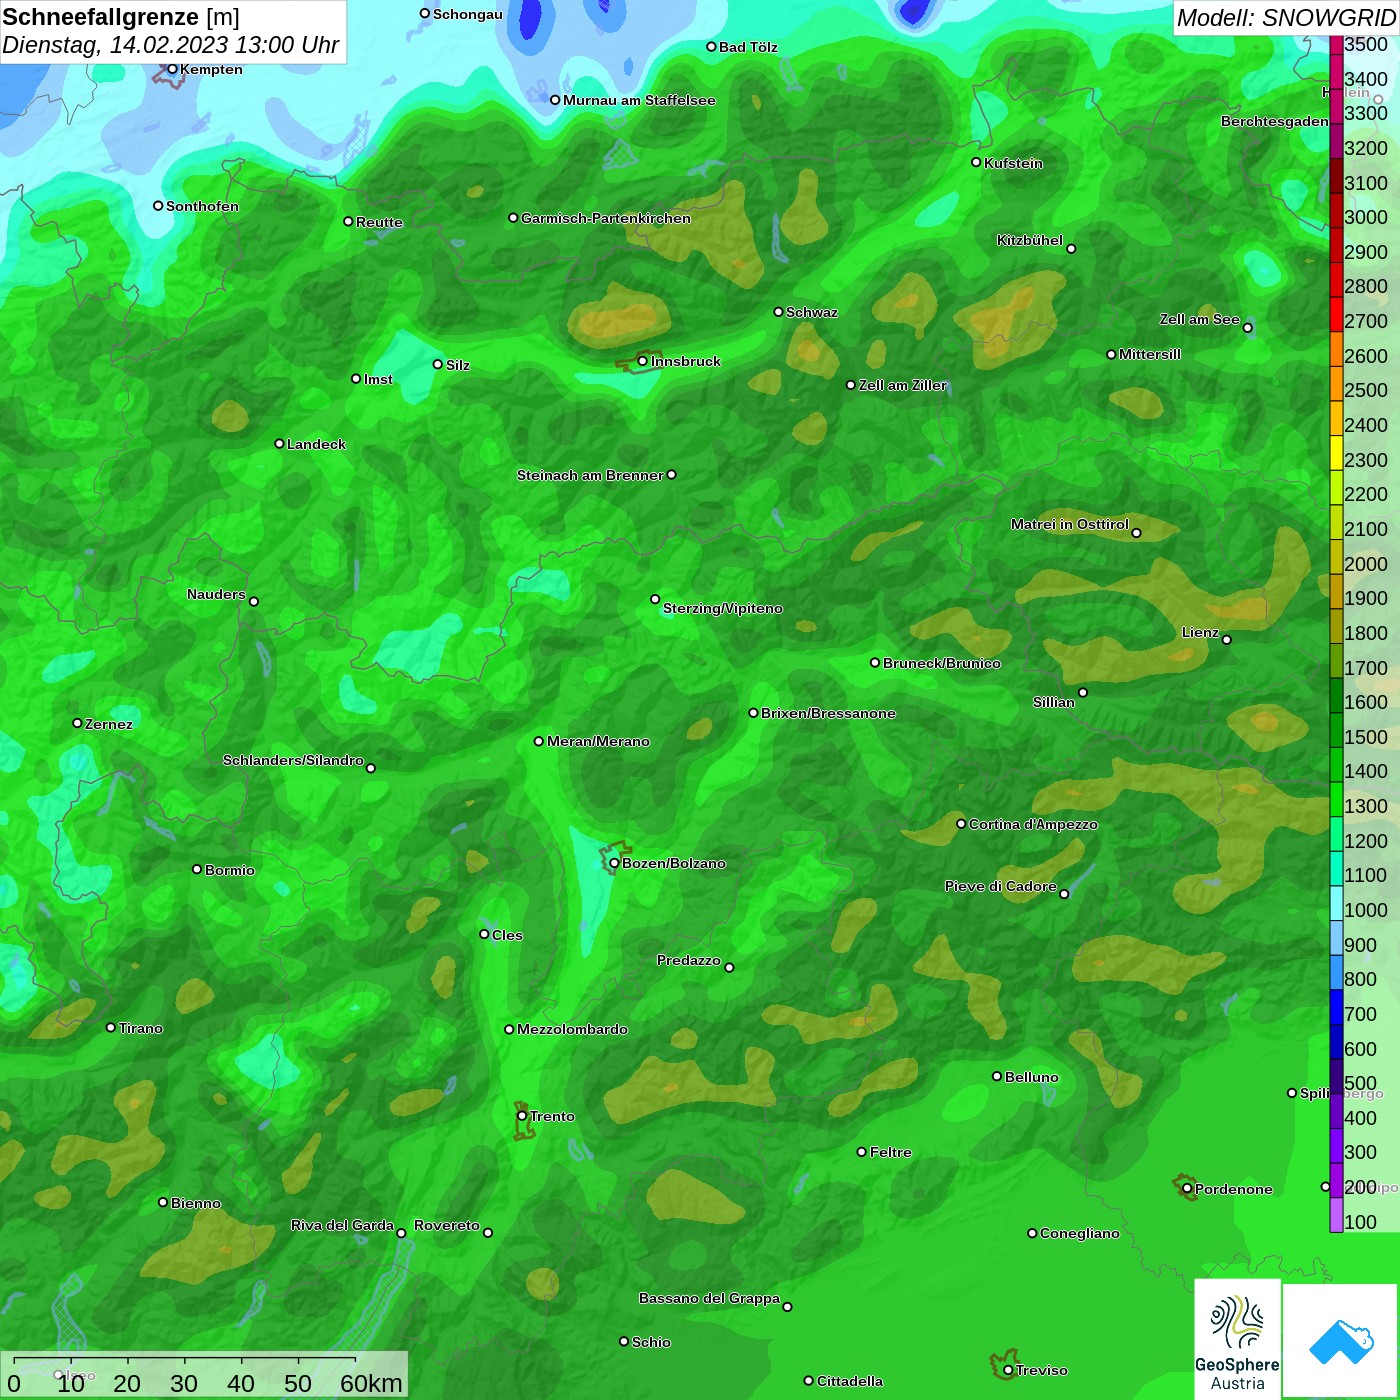Click the Trento city marker dot
Screen dimensions: 1400x1400
[522, 1116]
